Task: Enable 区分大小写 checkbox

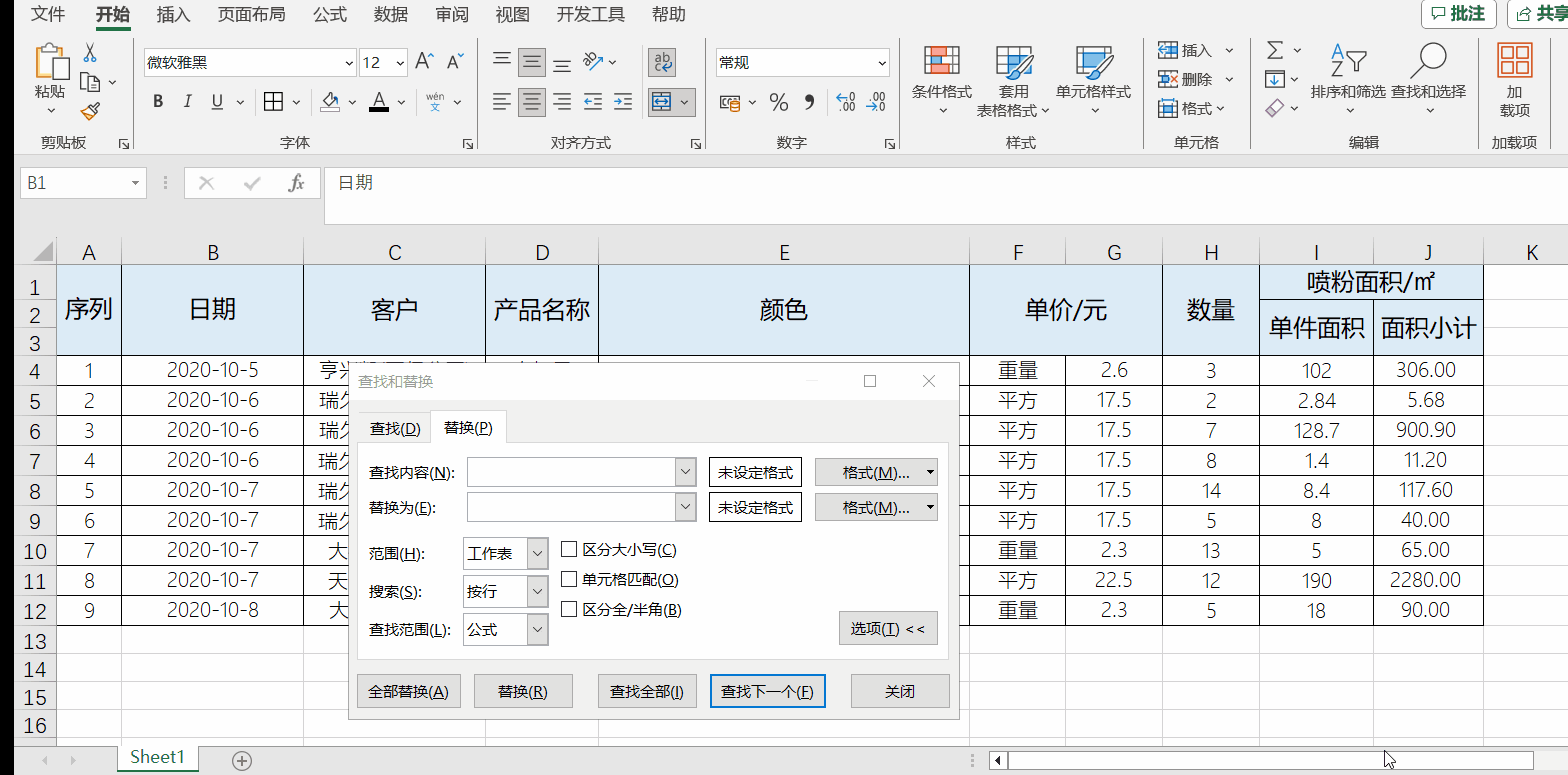Action: coord(569,550)
